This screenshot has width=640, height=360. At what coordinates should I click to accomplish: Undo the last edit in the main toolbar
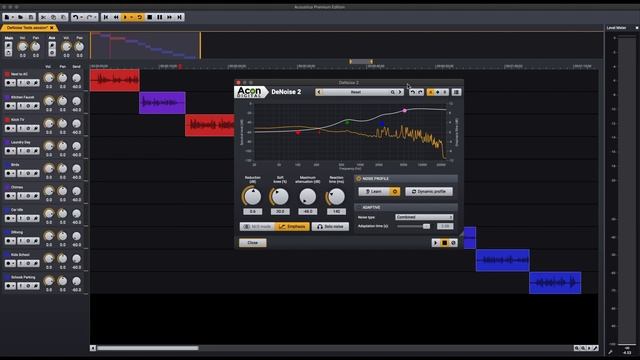76,17
